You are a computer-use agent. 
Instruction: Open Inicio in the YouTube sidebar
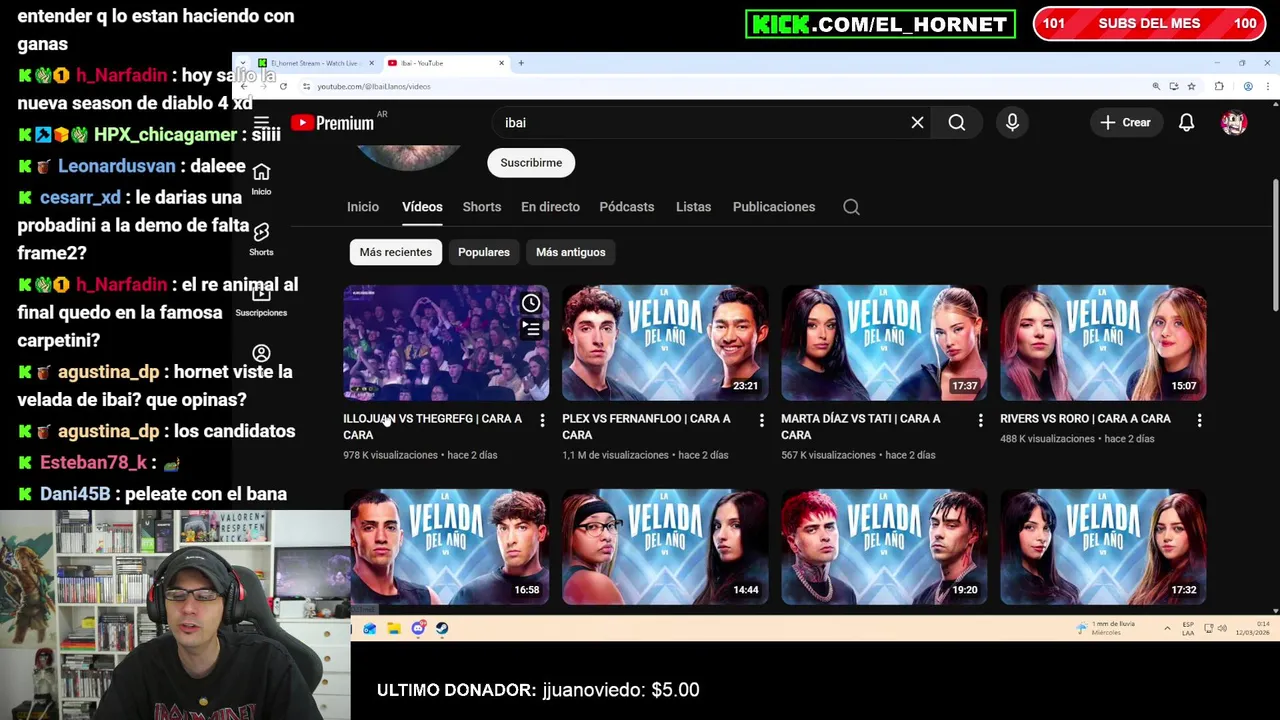(x=261, y=178)
